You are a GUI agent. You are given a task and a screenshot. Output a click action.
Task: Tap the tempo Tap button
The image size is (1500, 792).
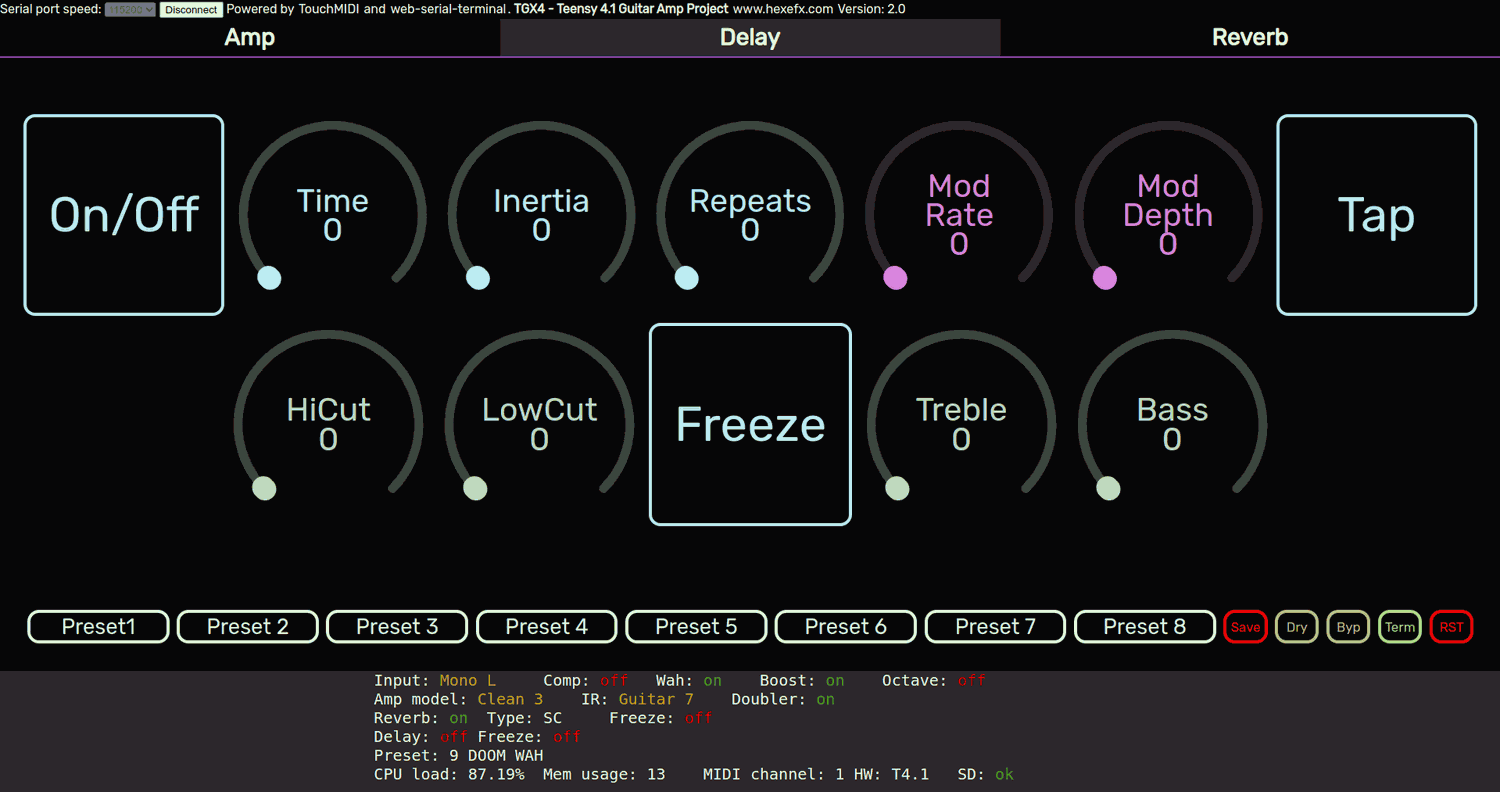coord(1376,215)
